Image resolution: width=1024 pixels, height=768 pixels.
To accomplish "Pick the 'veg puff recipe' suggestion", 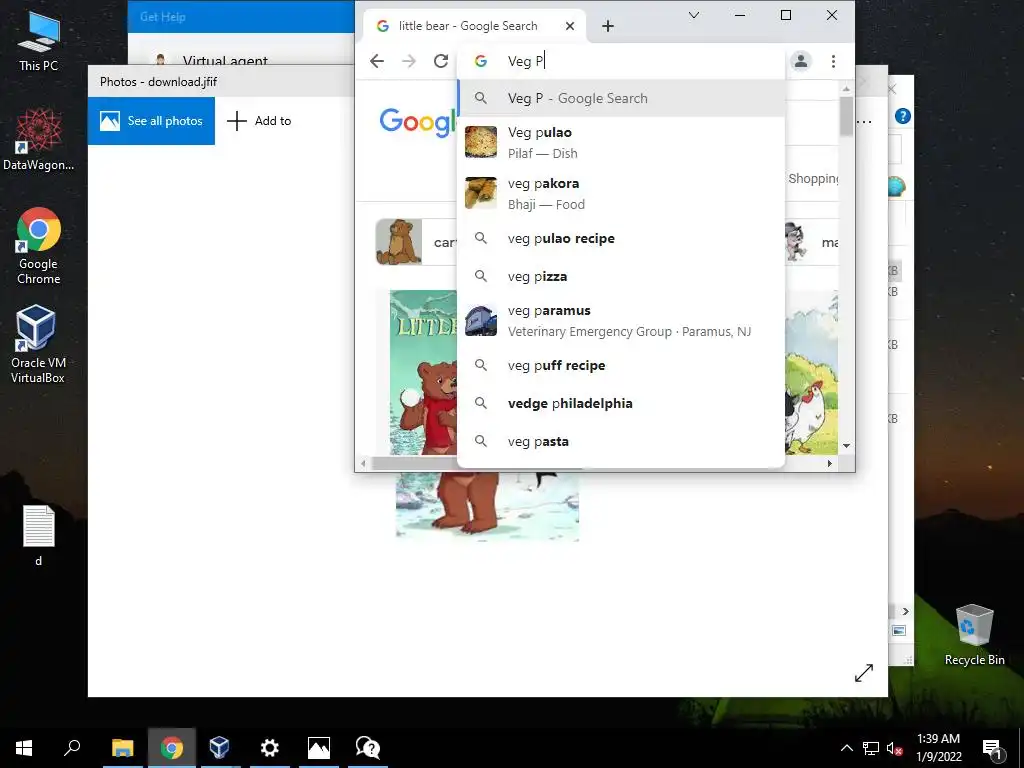I will tap(621, 365).
